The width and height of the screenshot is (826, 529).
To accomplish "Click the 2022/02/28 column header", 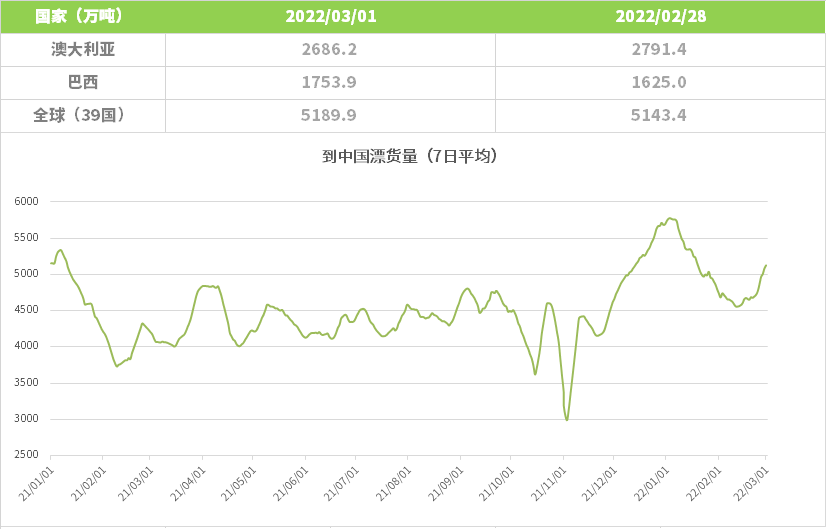I will click(x=661, y=16).
